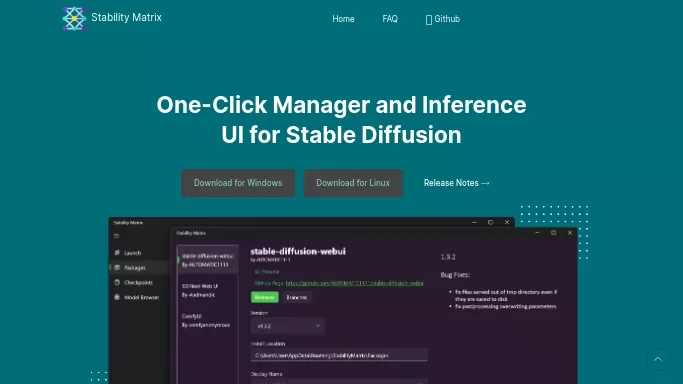Choose stable-diffusion-webui package entry
683x384 pixels.
[x=208, y=260]
